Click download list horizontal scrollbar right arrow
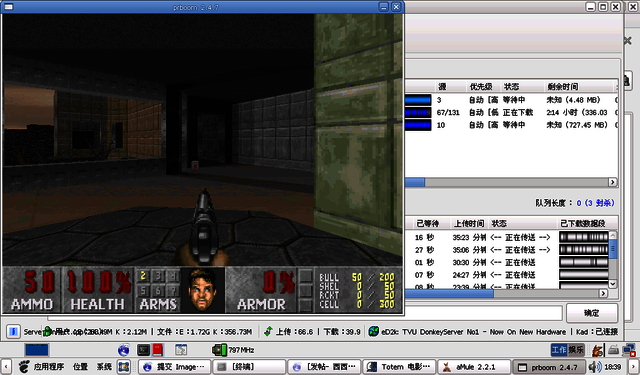 [x=613, y=182]
